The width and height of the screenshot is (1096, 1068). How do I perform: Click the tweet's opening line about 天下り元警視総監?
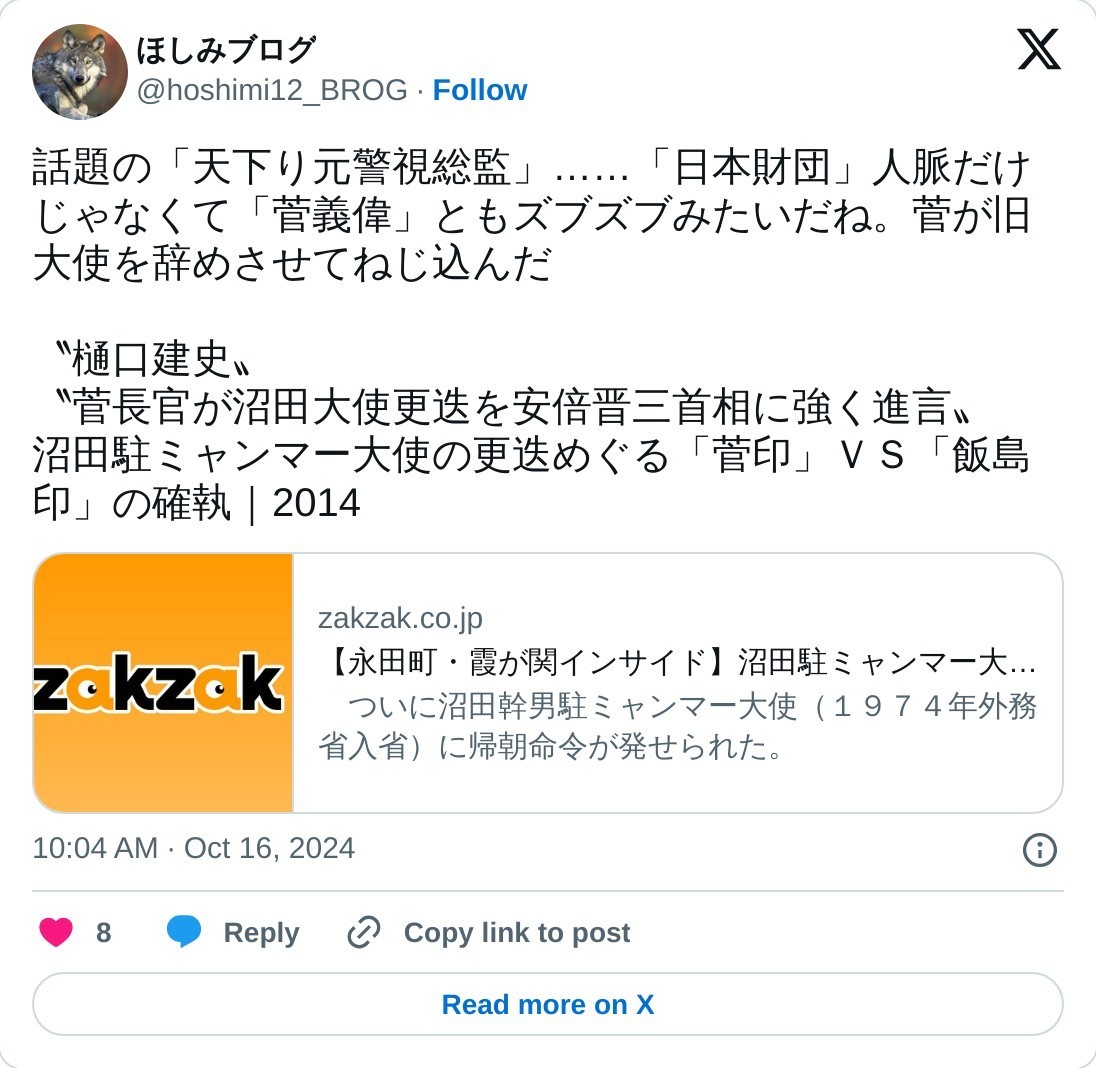[531, 168]
